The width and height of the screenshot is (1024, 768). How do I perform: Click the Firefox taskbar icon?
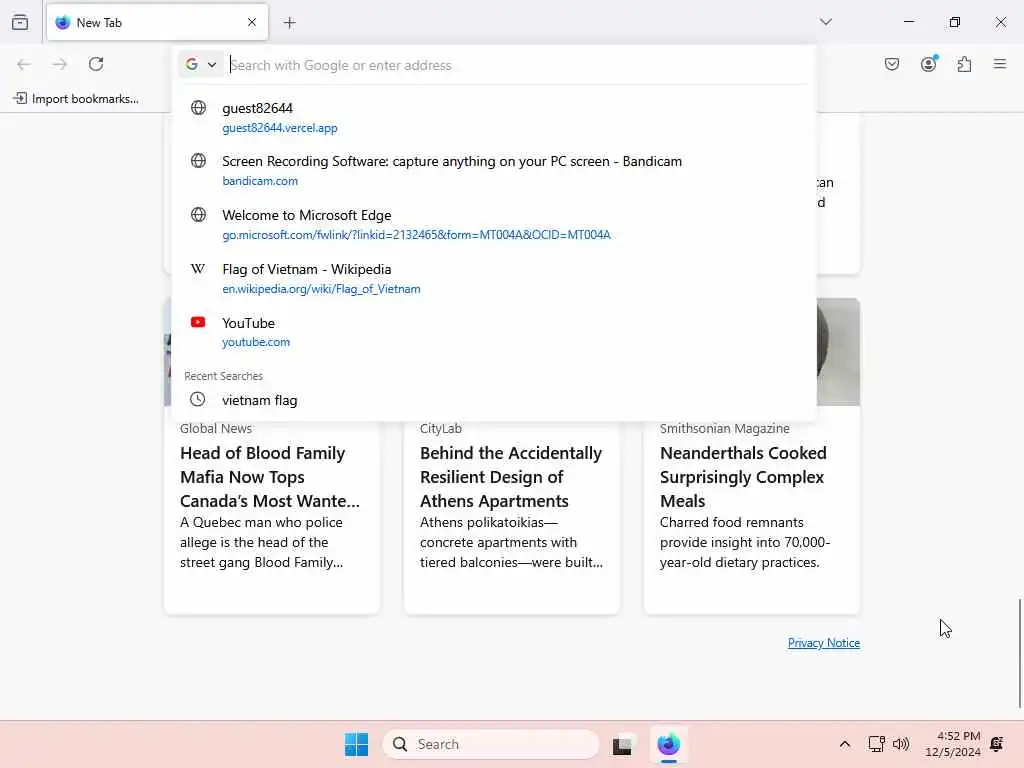click(669, 744)
